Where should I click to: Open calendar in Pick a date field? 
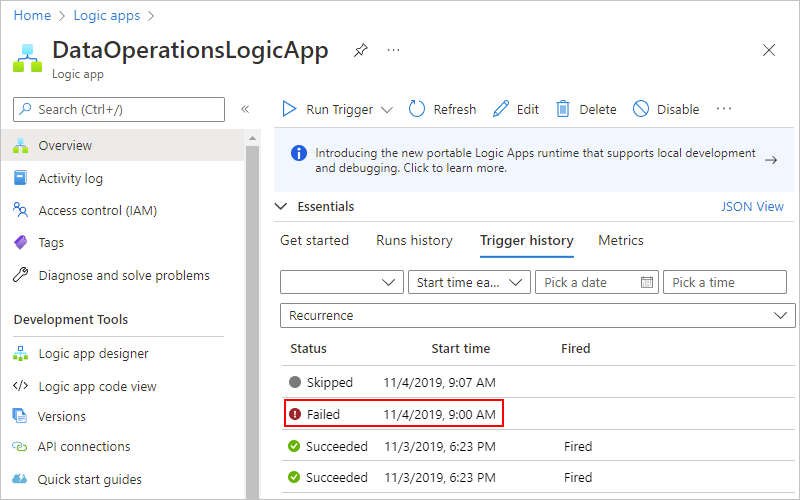point(647,282)
